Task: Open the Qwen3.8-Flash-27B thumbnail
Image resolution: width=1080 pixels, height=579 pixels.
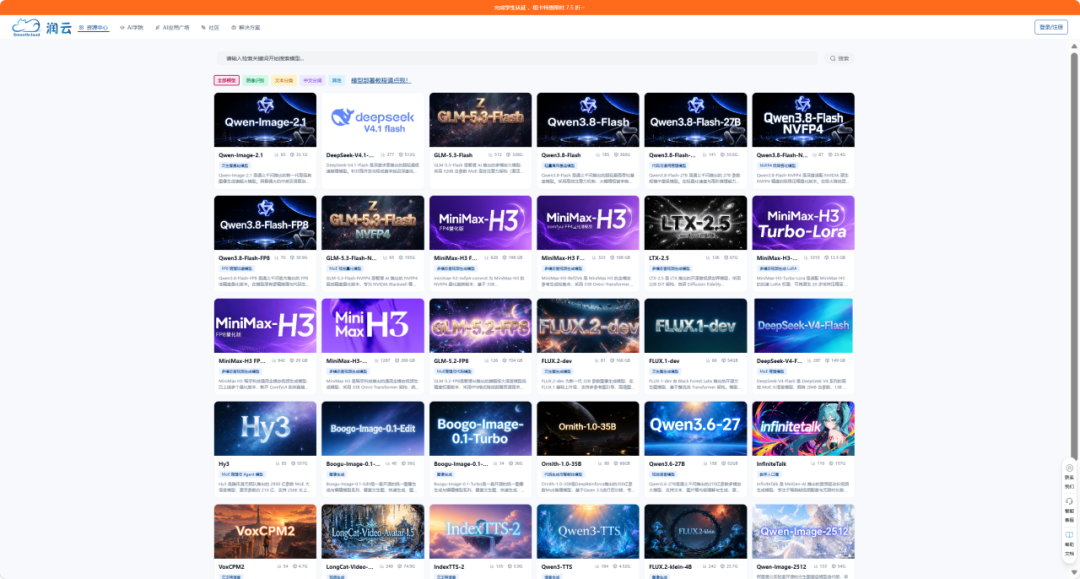Action: click(696, 120)
